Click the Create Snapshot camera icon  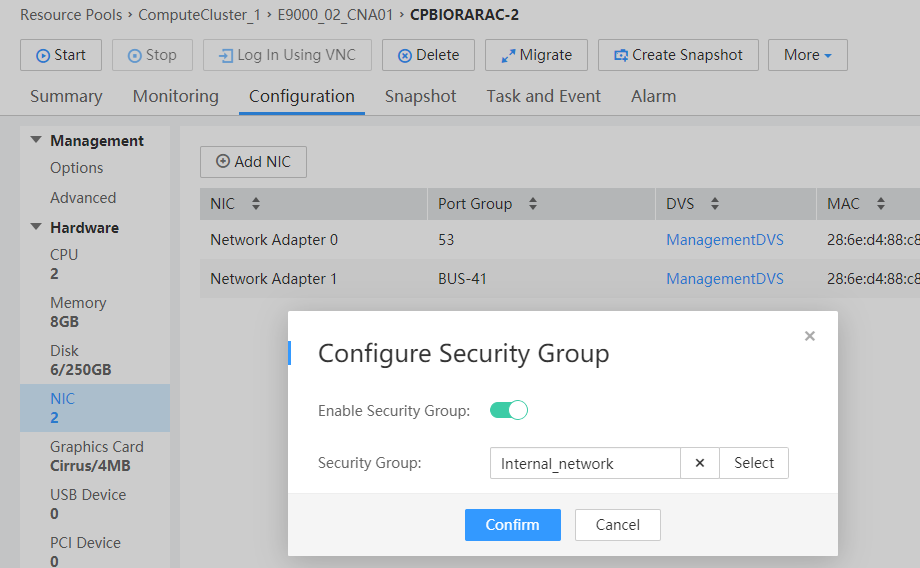click(621, 56)
